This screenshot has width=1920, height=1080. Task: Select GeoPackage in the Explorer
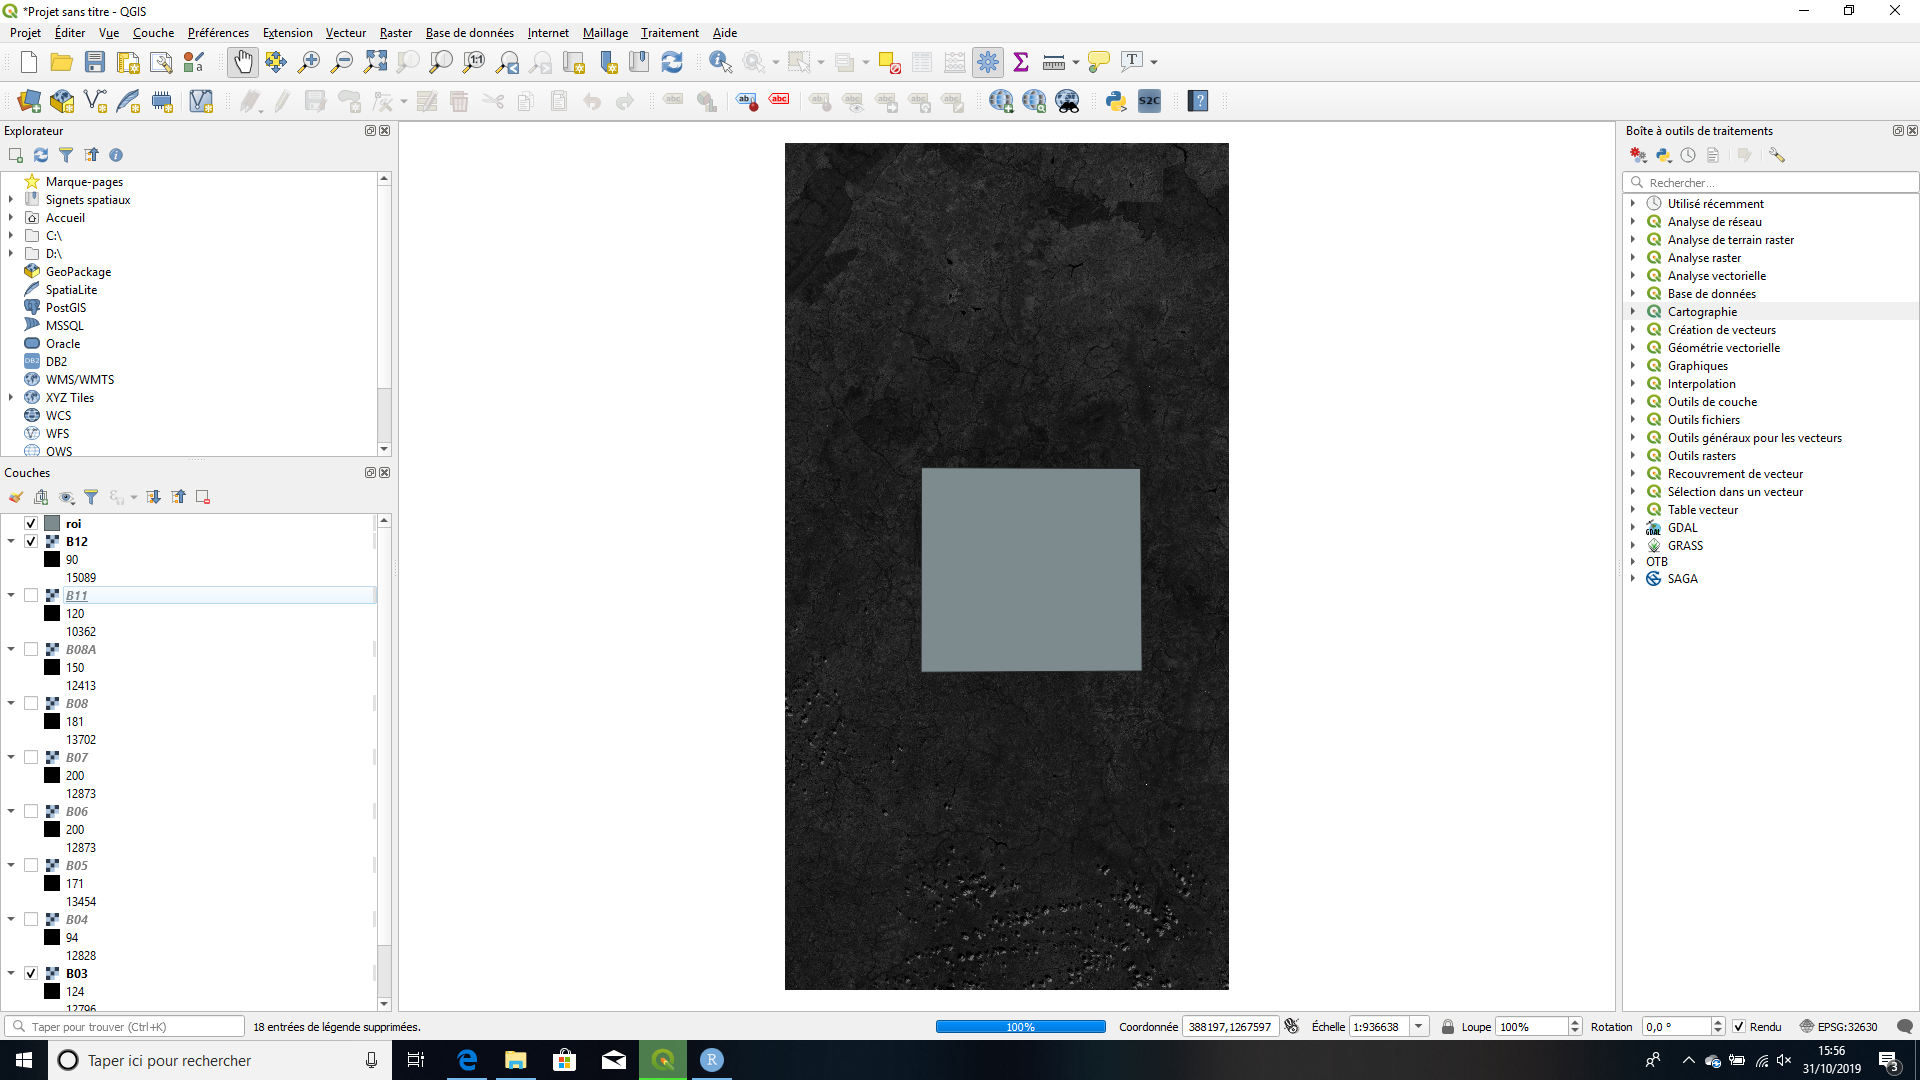click(x=78, y=272)
